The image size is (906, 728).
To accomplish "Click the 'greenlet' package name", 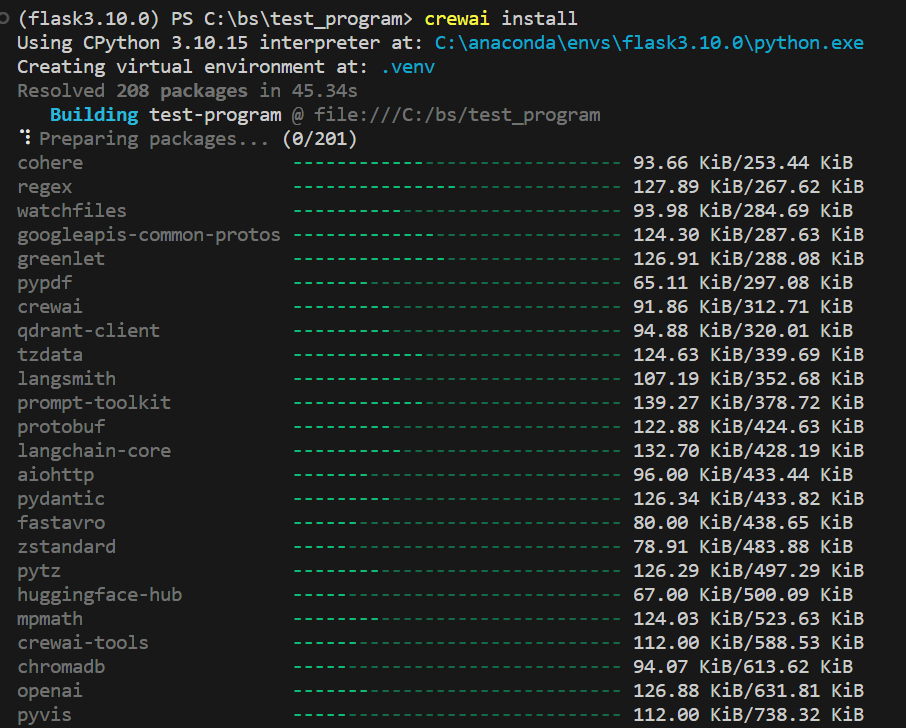I will point(61,259).
